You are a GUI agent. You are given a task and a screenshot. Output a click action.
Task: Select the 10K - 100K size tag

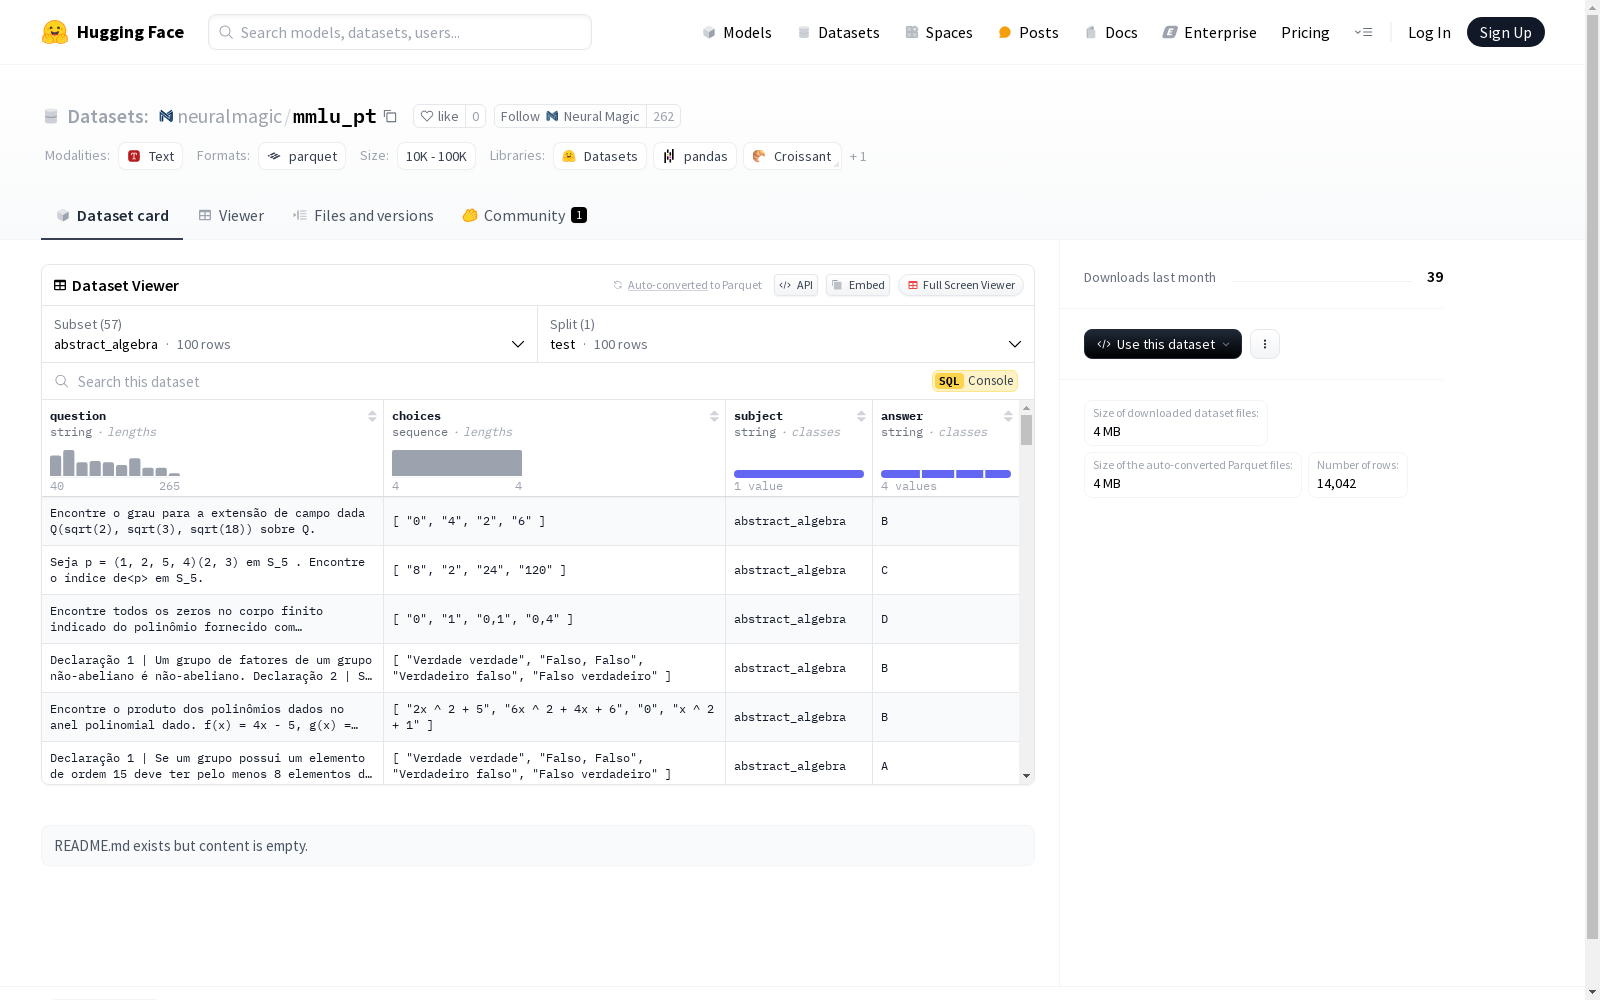(x=436, y=156)
